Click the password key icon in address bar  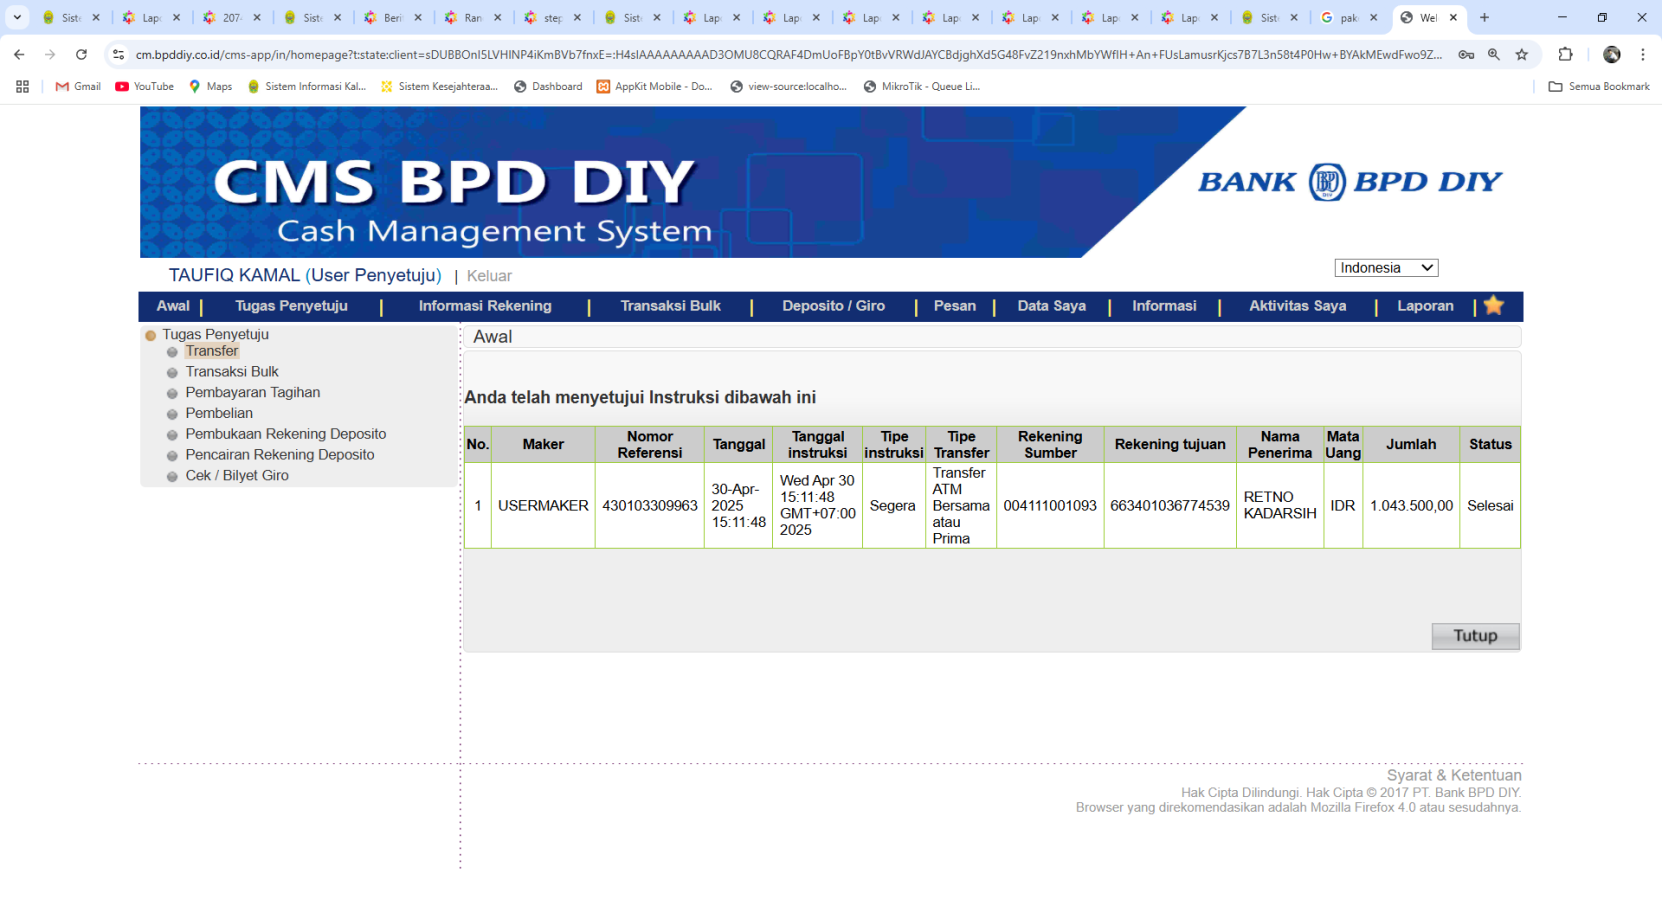pyautogui.click(x=1466, y=55)
